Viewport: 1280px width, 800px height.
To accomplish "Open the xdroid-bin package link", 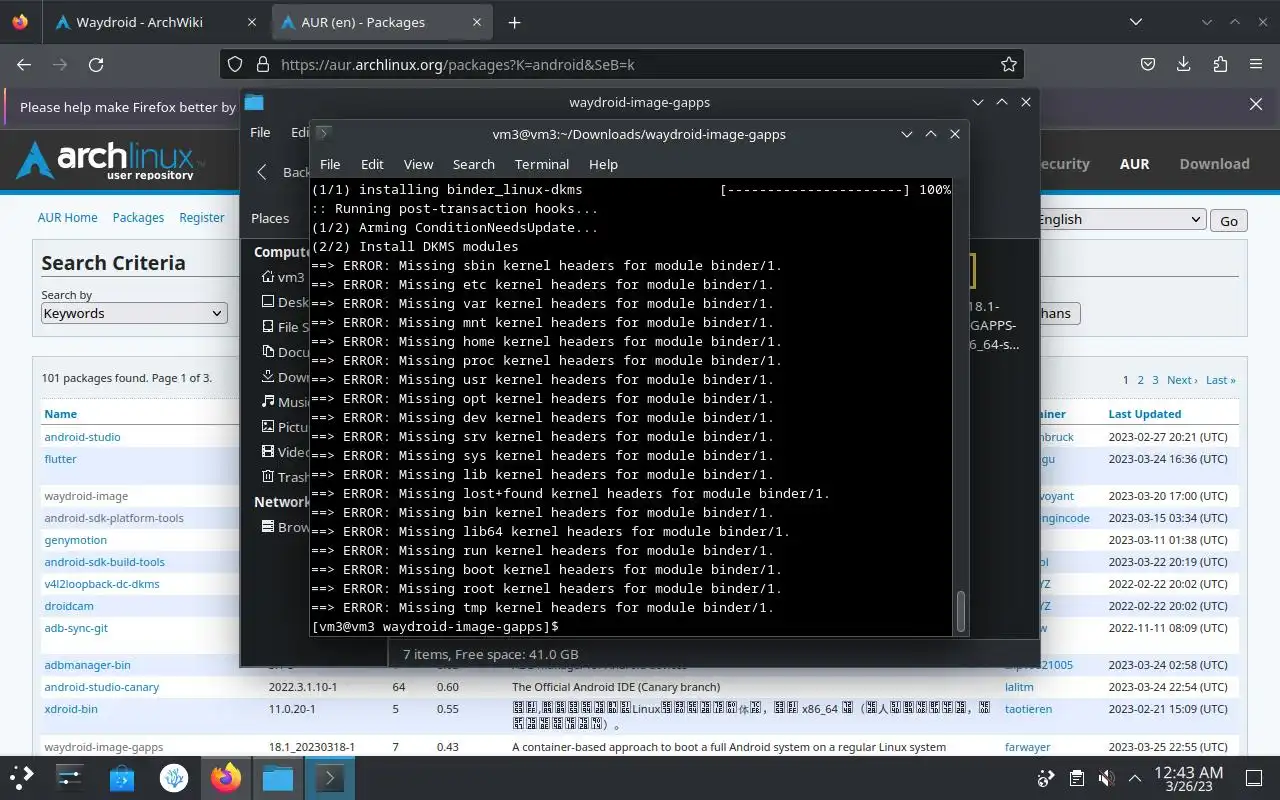I will [71, 709].
